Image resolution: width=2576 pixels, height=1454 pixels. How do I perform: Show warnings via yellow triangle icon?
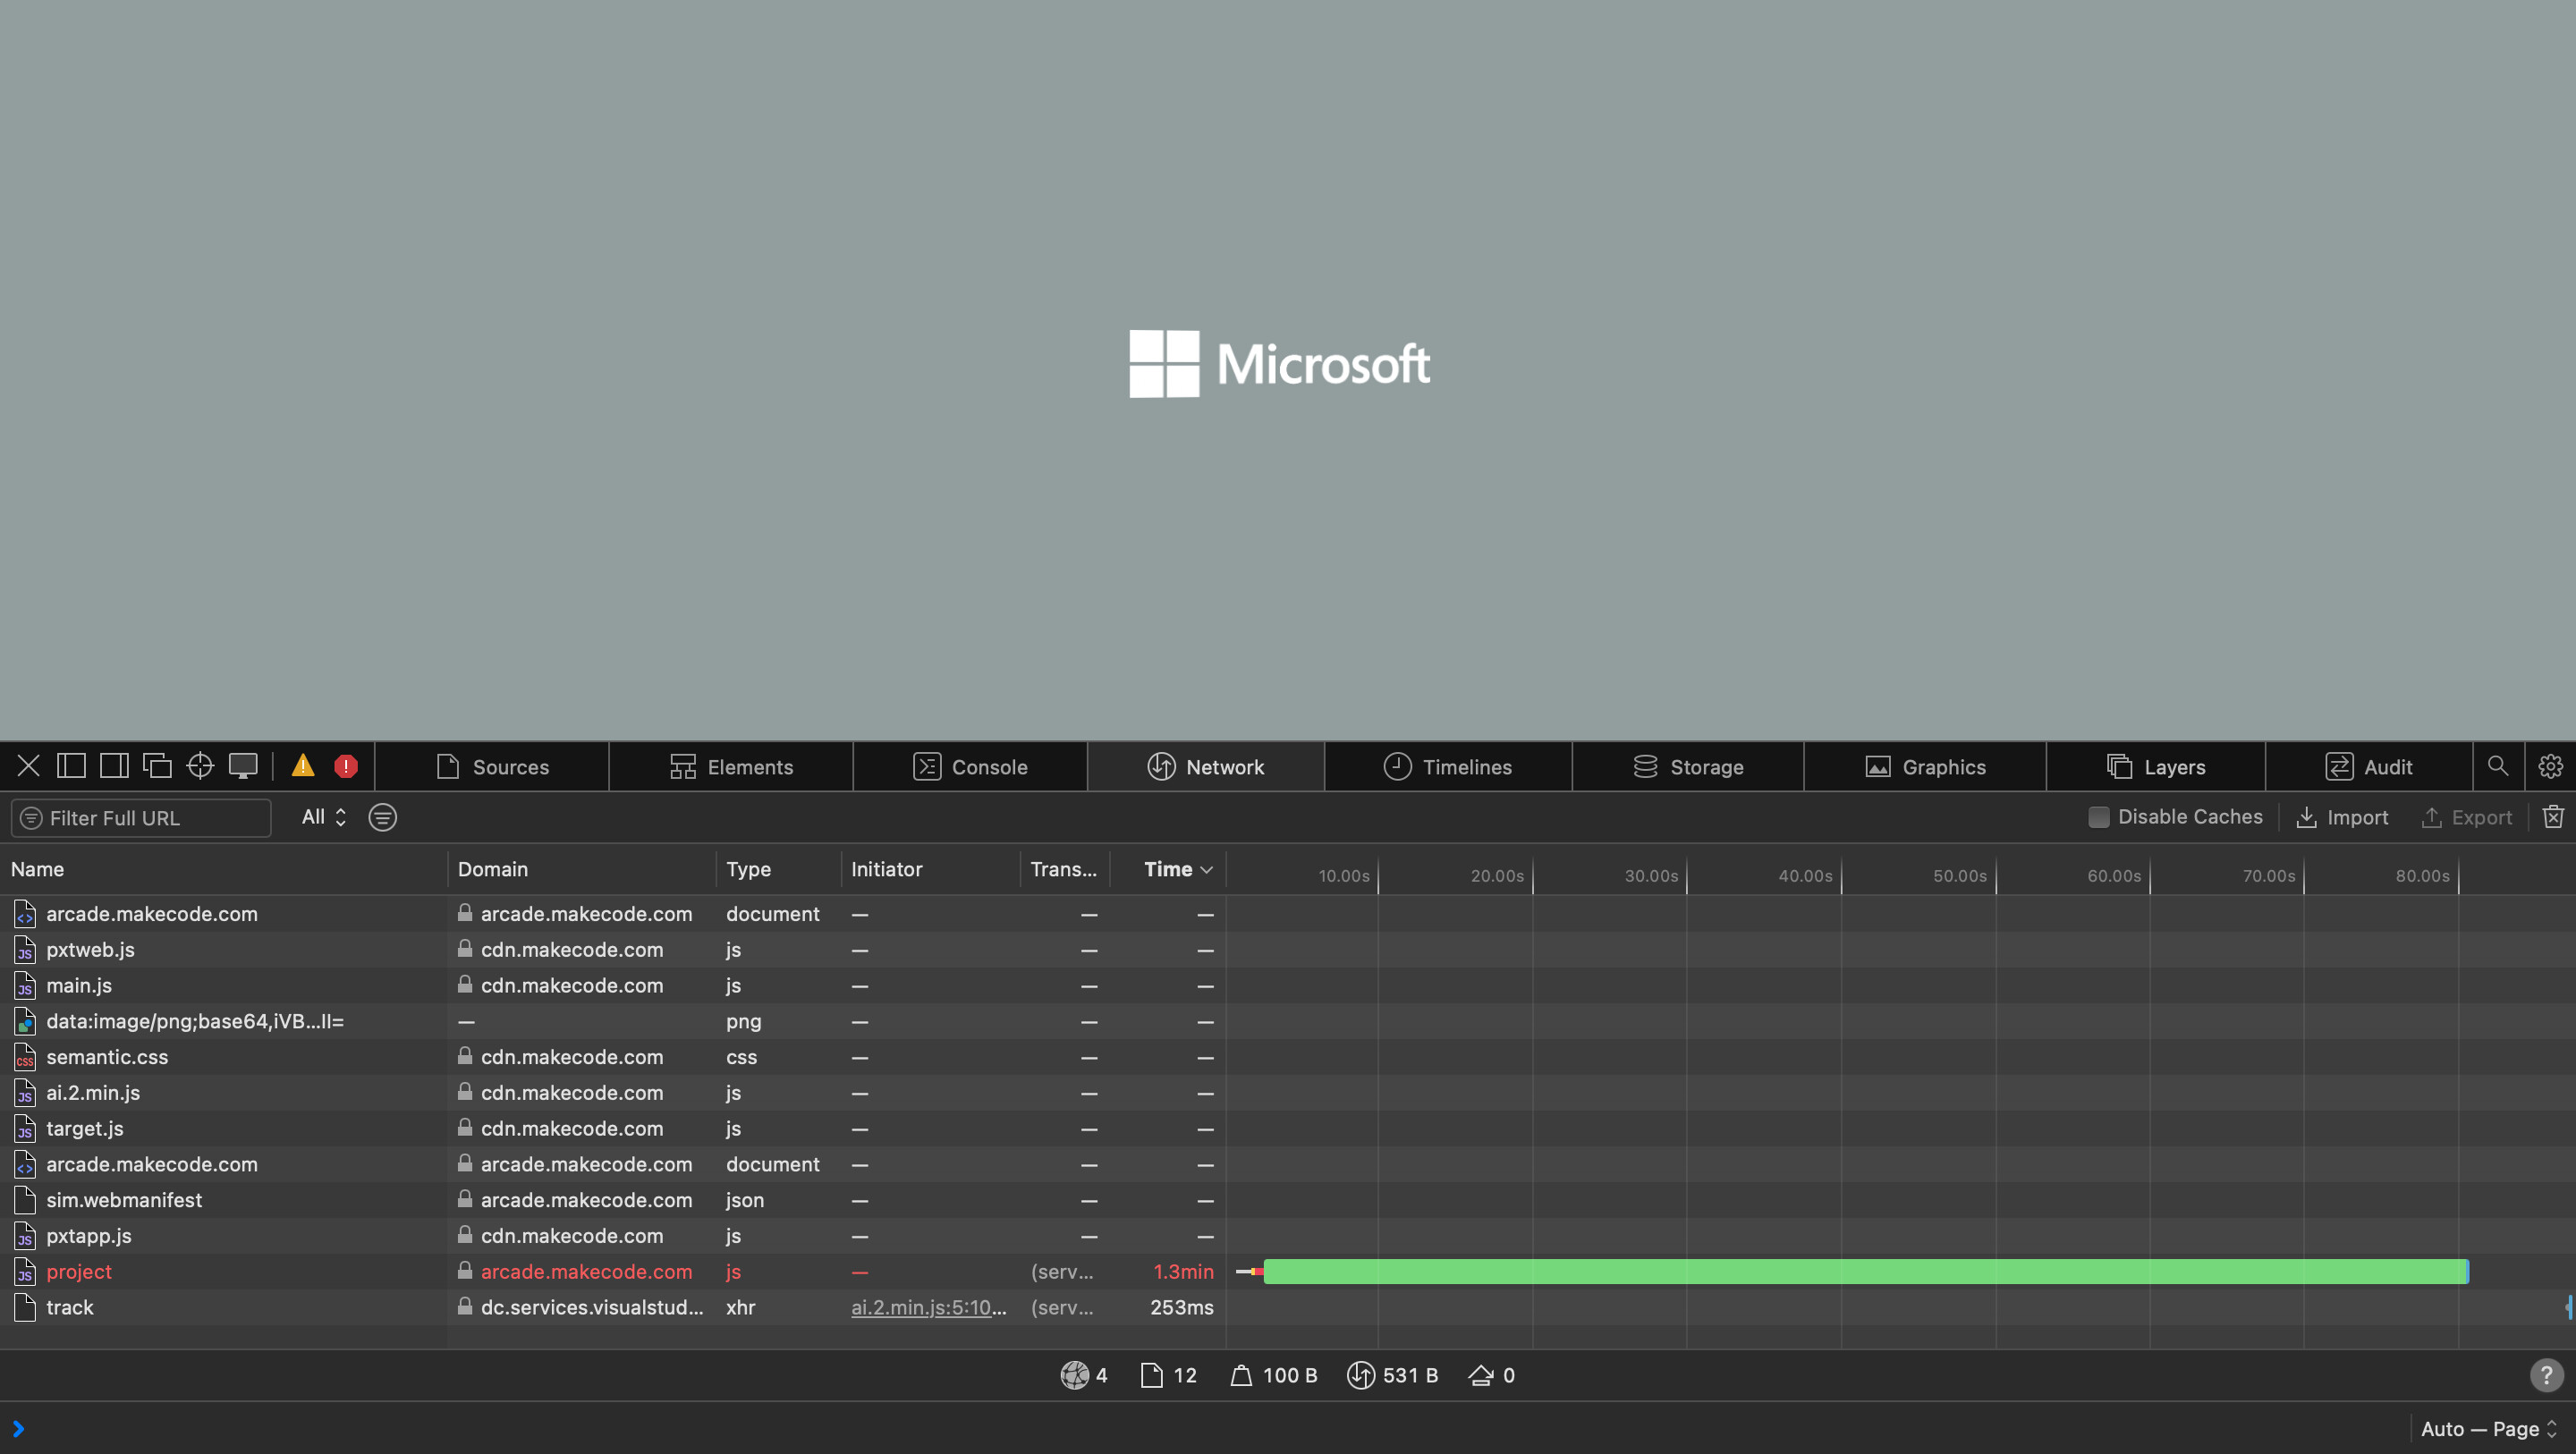pyautogui.click(x=303, y=767)
